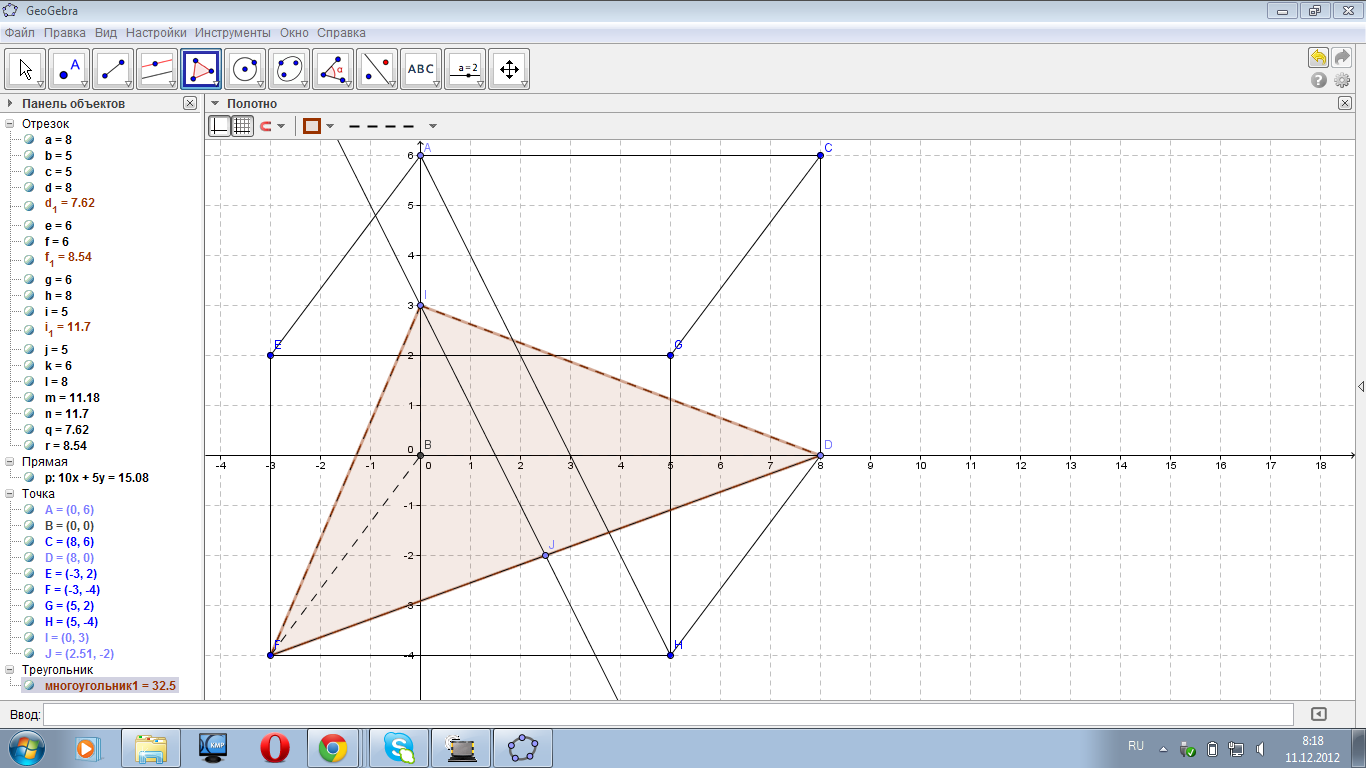Screen dimensions: 1366x768
Task: Open the settings gear icon
Action: (1342, 80)
